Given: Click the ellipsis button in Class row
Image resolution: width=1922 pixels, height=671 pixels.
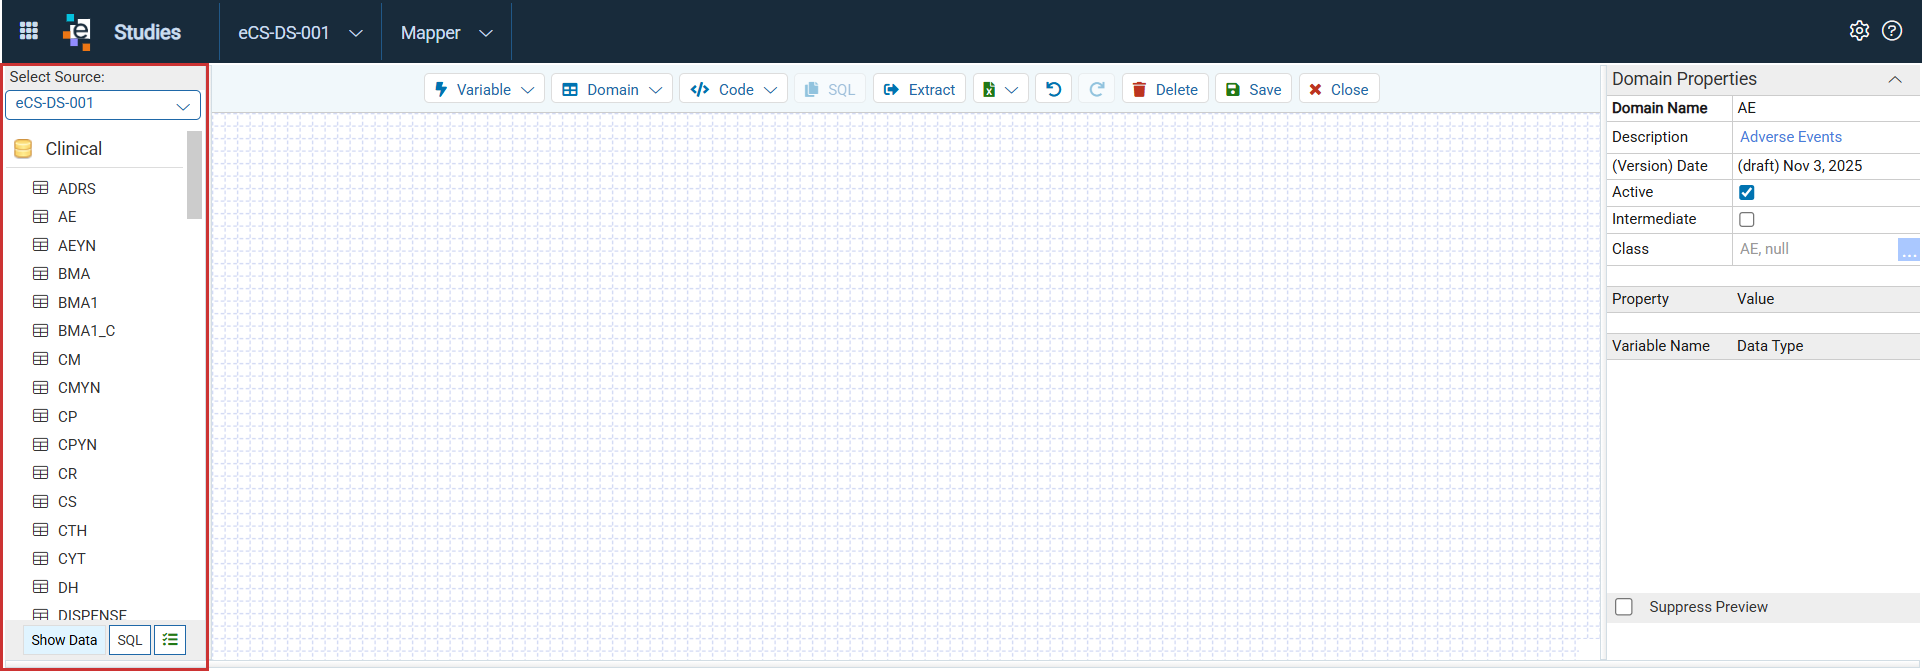Looking at the screenshot, I should click(1909, 249).
